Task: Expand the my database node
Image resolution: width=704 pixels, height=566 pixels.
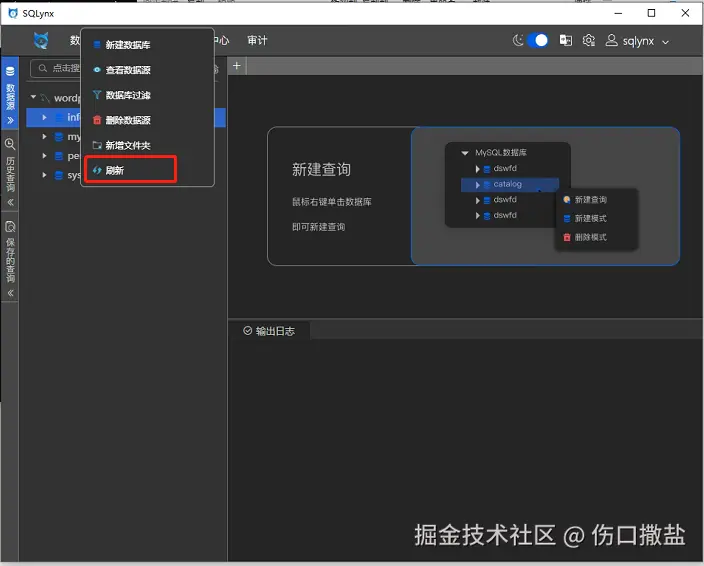Action: point(44,136)
